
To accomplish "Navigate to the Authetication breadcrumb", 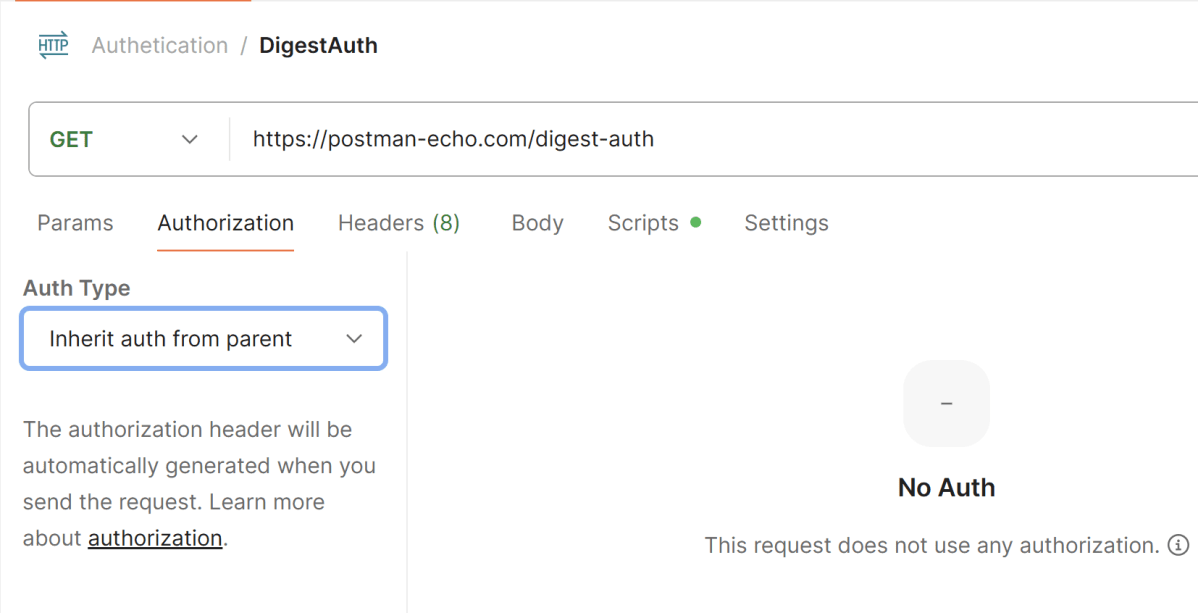I will [159, 46].
